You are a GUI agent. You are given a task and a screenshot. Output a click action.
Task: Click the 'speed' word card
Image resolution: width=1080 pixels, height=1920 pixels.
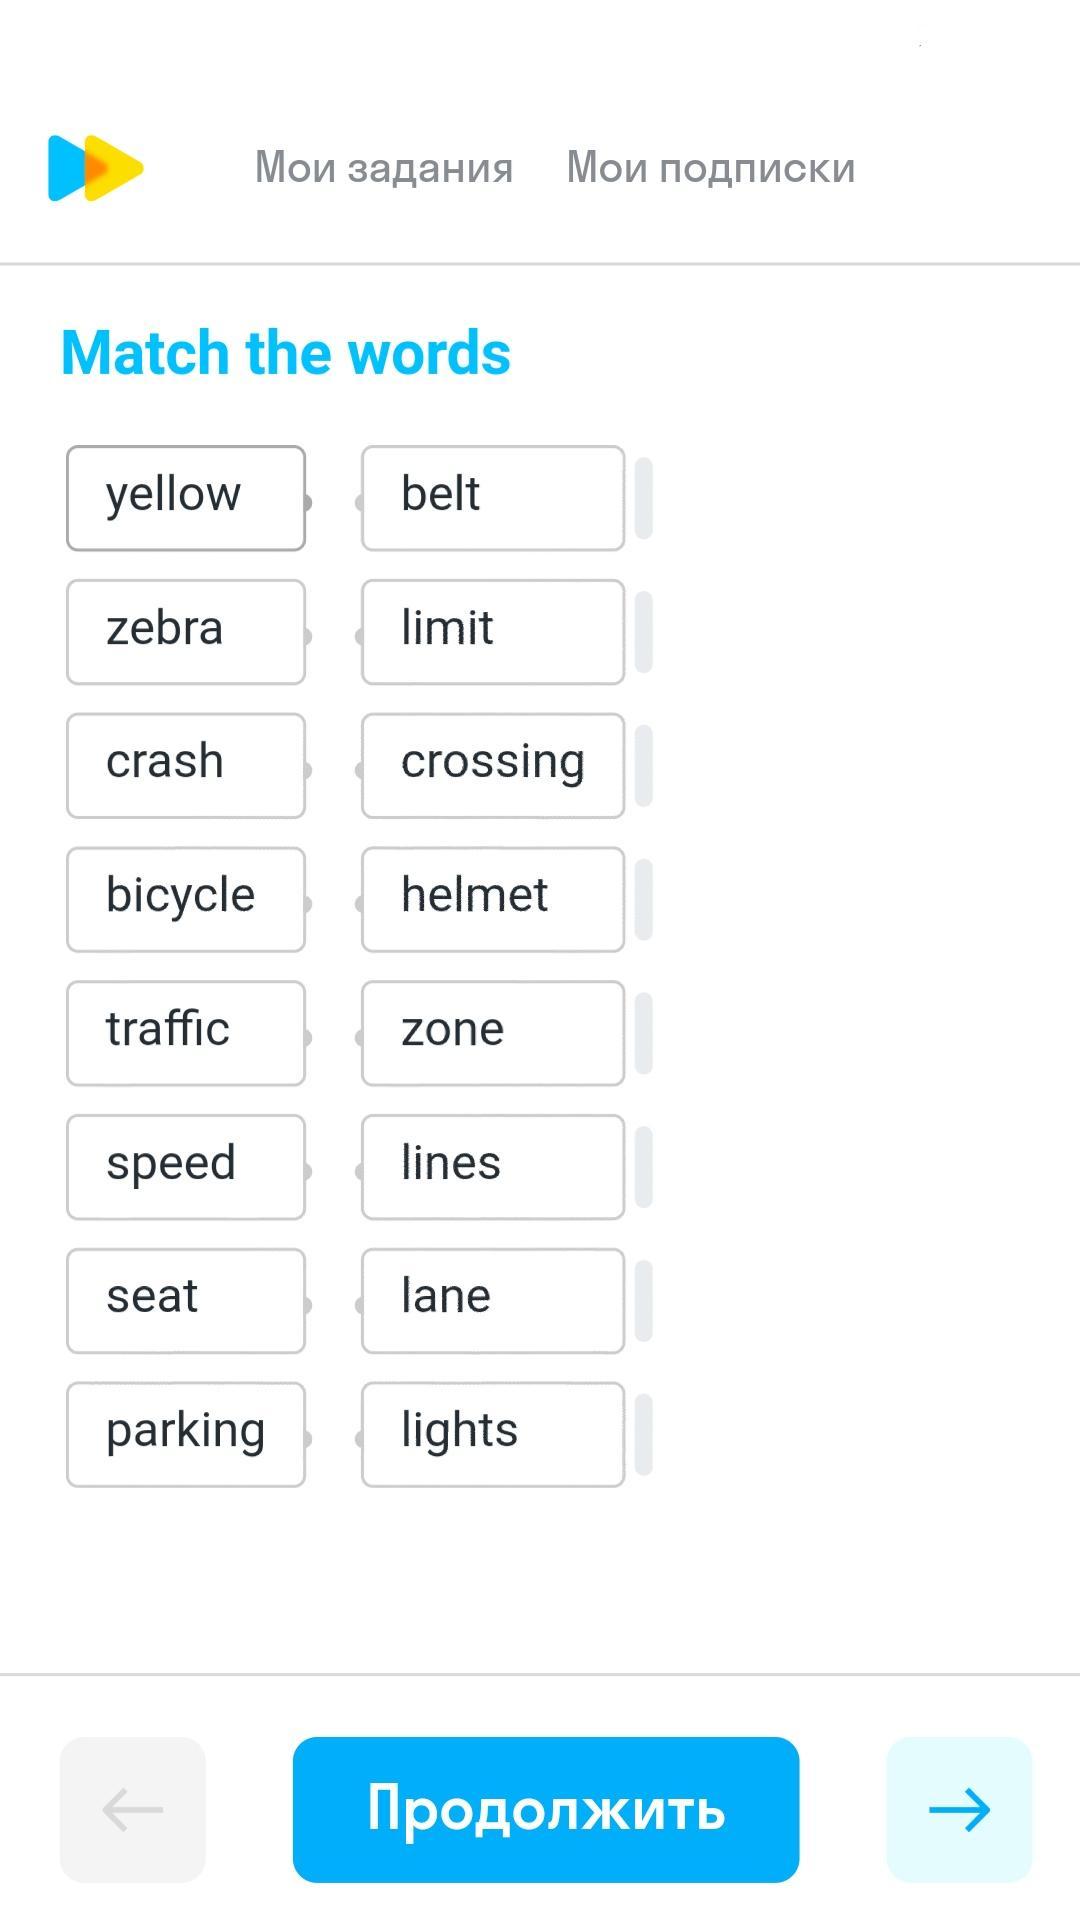pos(186,1167)
